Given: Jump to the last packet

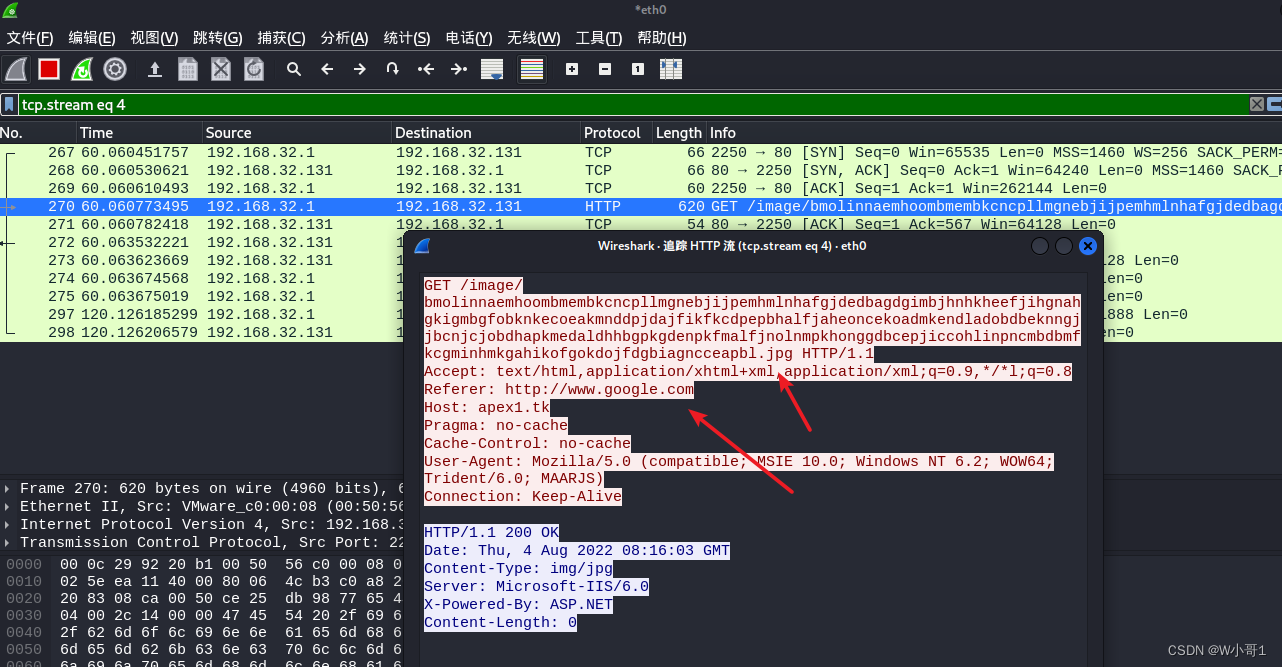Looking at the screenshot, I should [459, 69].
